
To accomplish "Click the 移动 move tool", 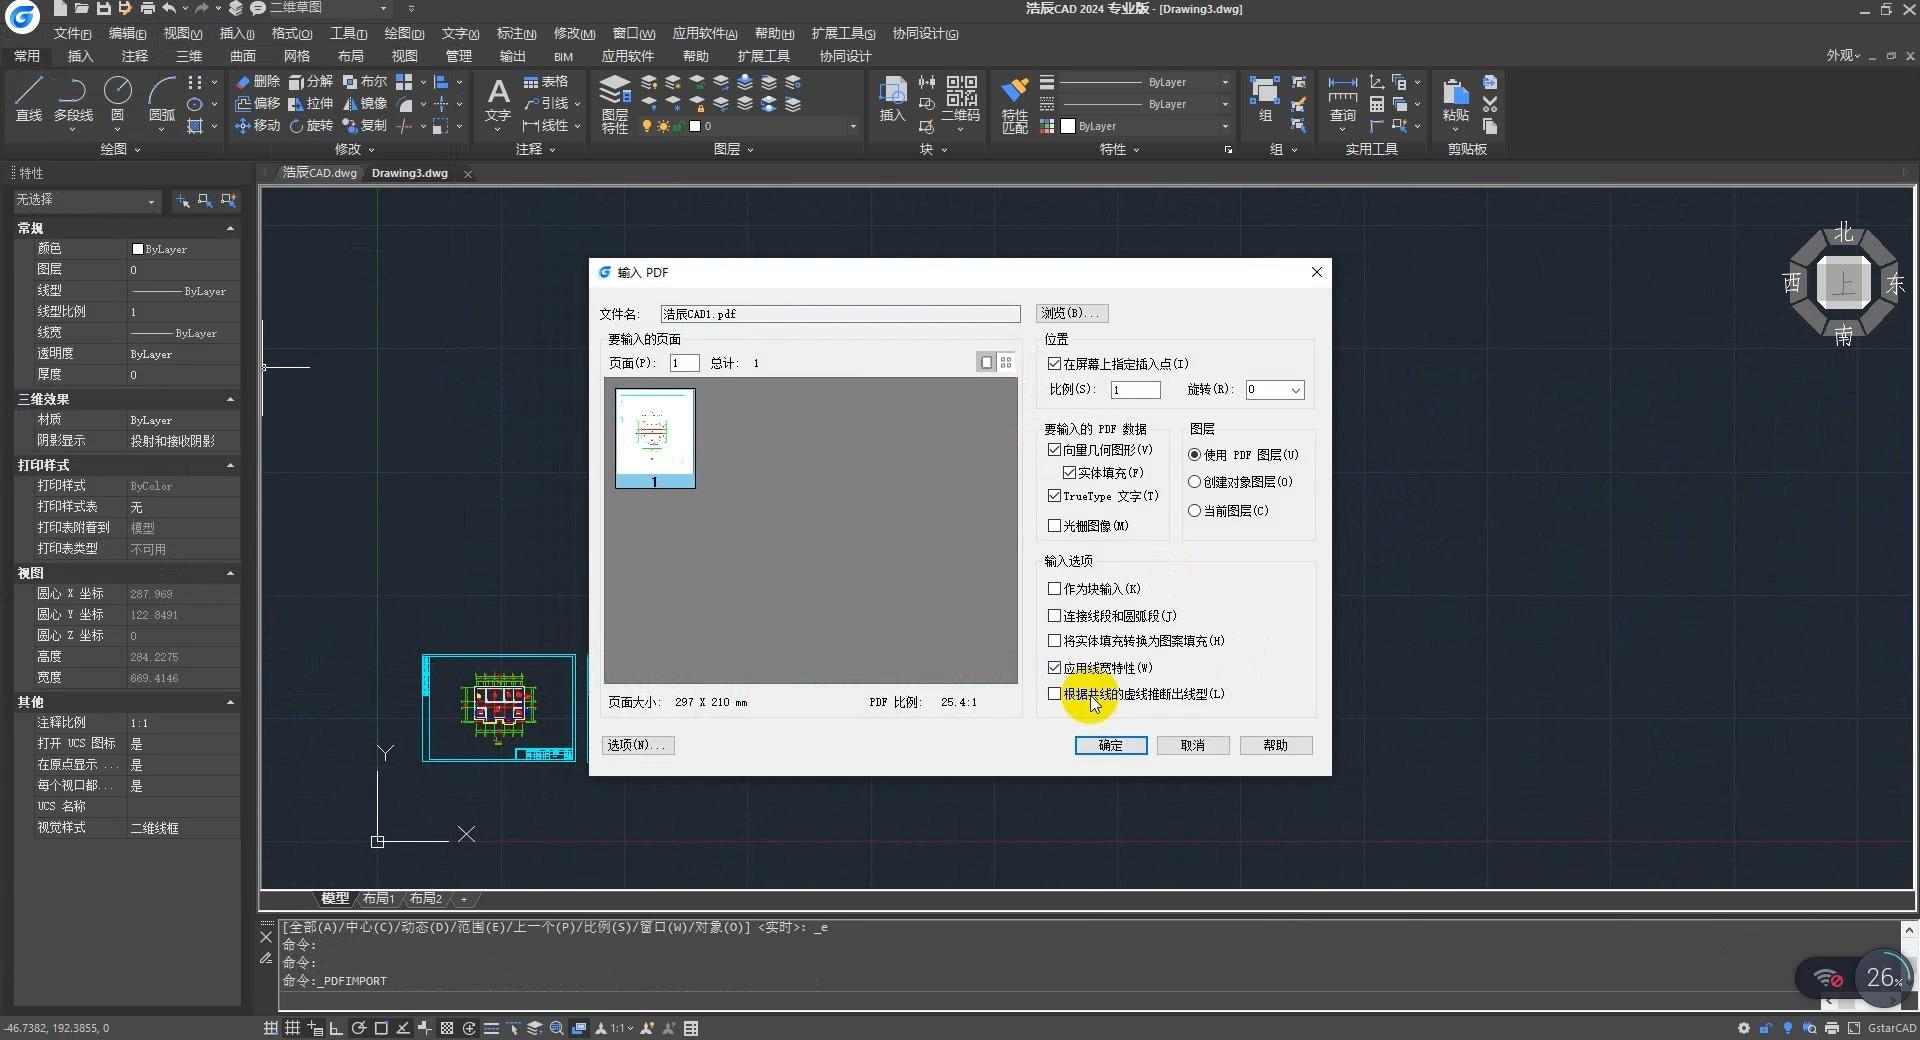I will pos(258,126).
